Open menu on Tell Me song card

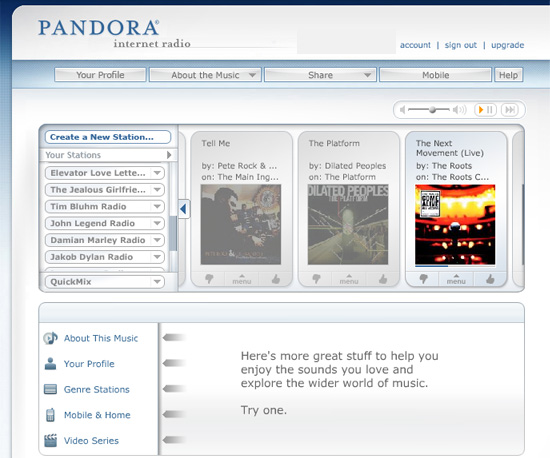[x=242, y=279]
